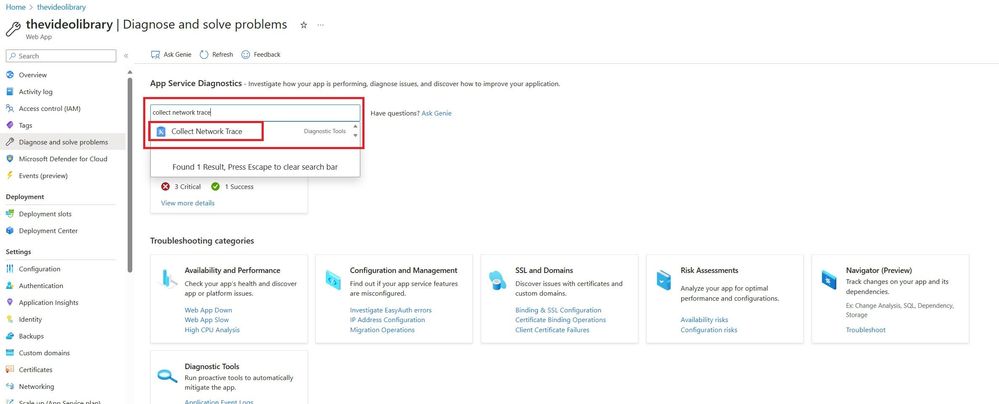Open Certificate Binding Operations link

click(x=561, y=320)
